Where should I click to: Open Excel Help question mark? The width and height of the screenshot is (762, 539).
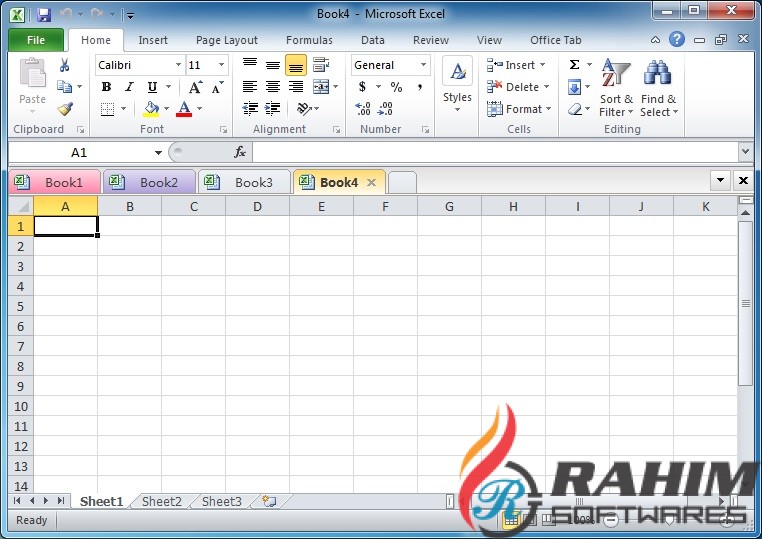[x=676, y=39]
